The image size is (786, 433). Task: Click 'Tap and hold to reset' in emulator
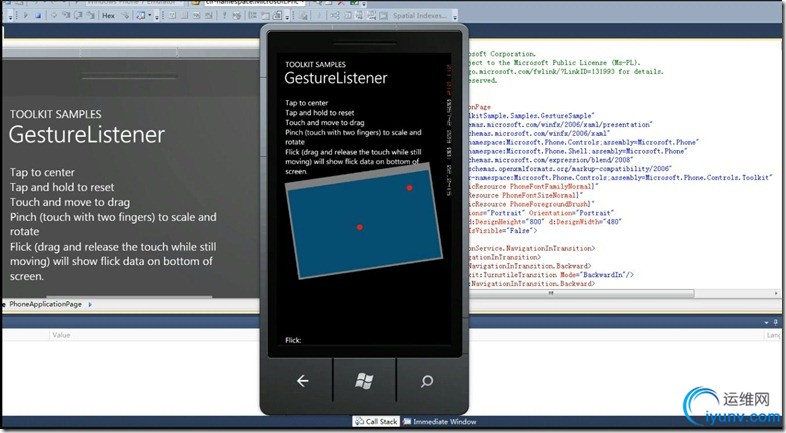pyautogui.click(x=319, y=113)
